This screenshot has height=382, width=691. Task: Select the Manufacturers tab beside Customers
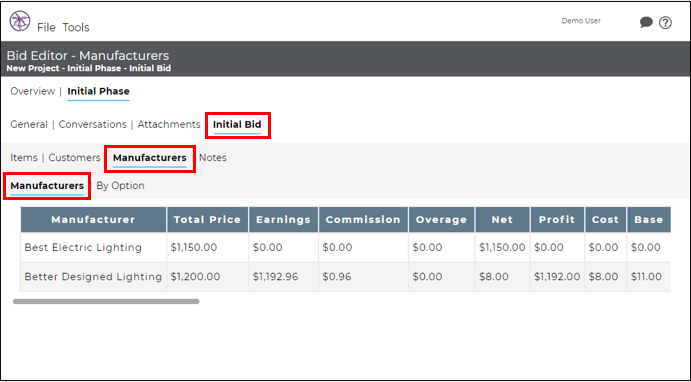(150, 158)
